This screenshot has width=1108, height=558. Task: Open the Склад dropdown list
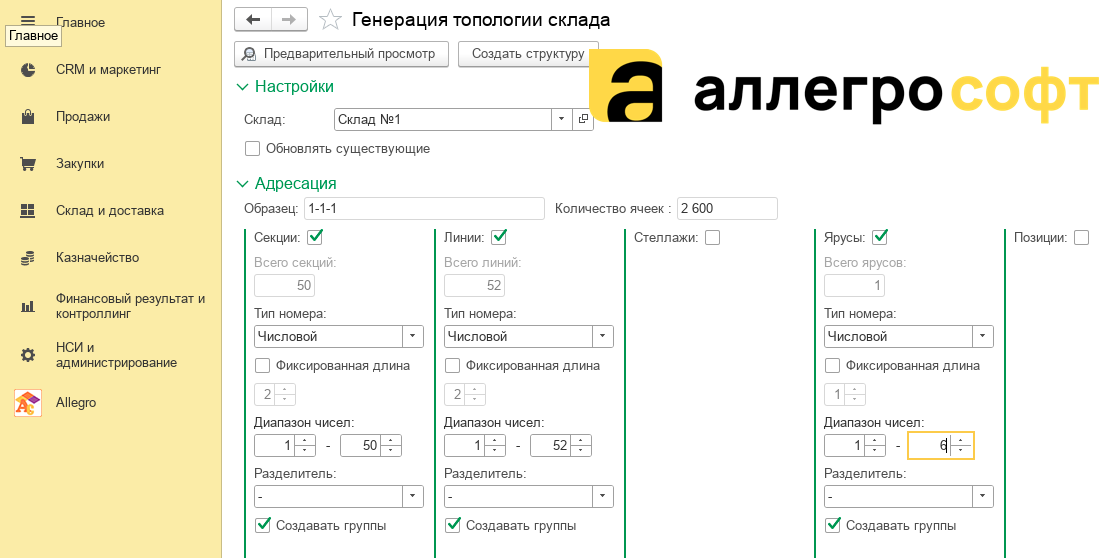coord(561,119)
